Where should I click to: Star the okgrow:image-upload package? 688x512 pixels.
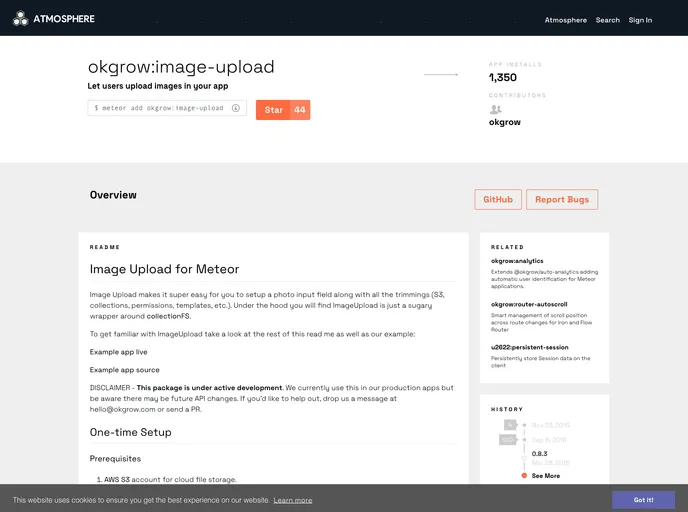(273, 110)
